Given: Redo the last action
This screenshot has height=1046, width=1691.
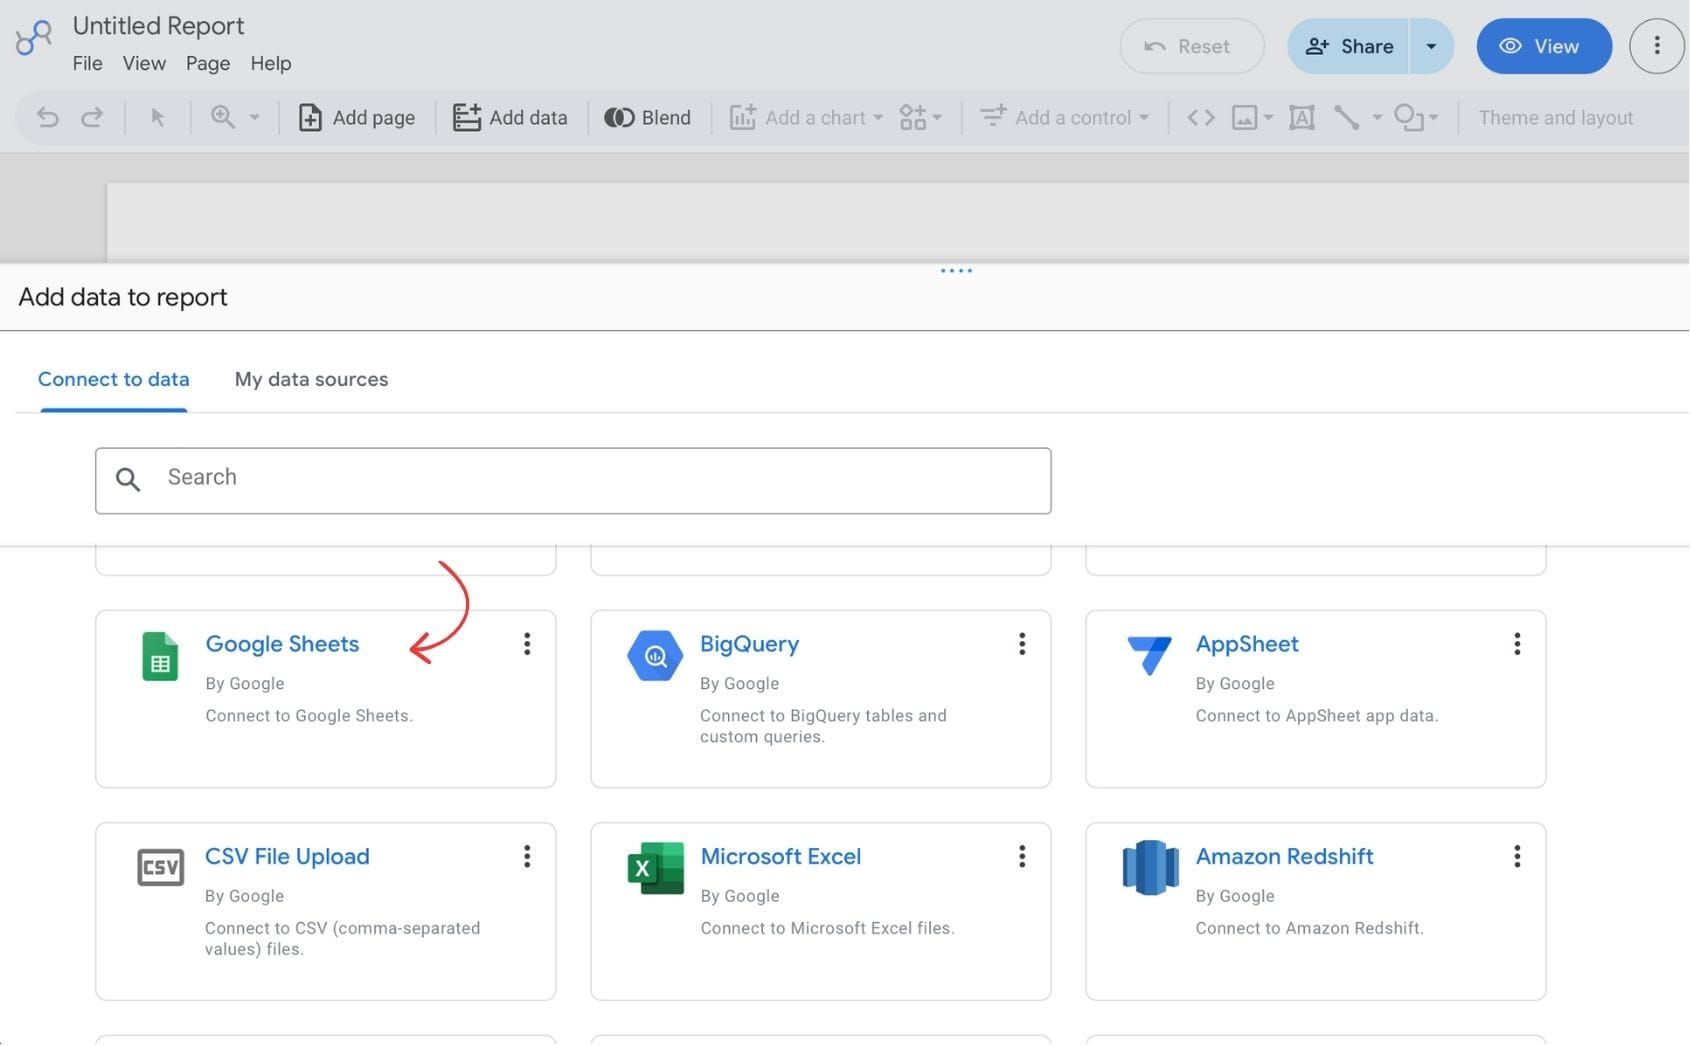Looking at the screenshot, I should tap(92, 118).
